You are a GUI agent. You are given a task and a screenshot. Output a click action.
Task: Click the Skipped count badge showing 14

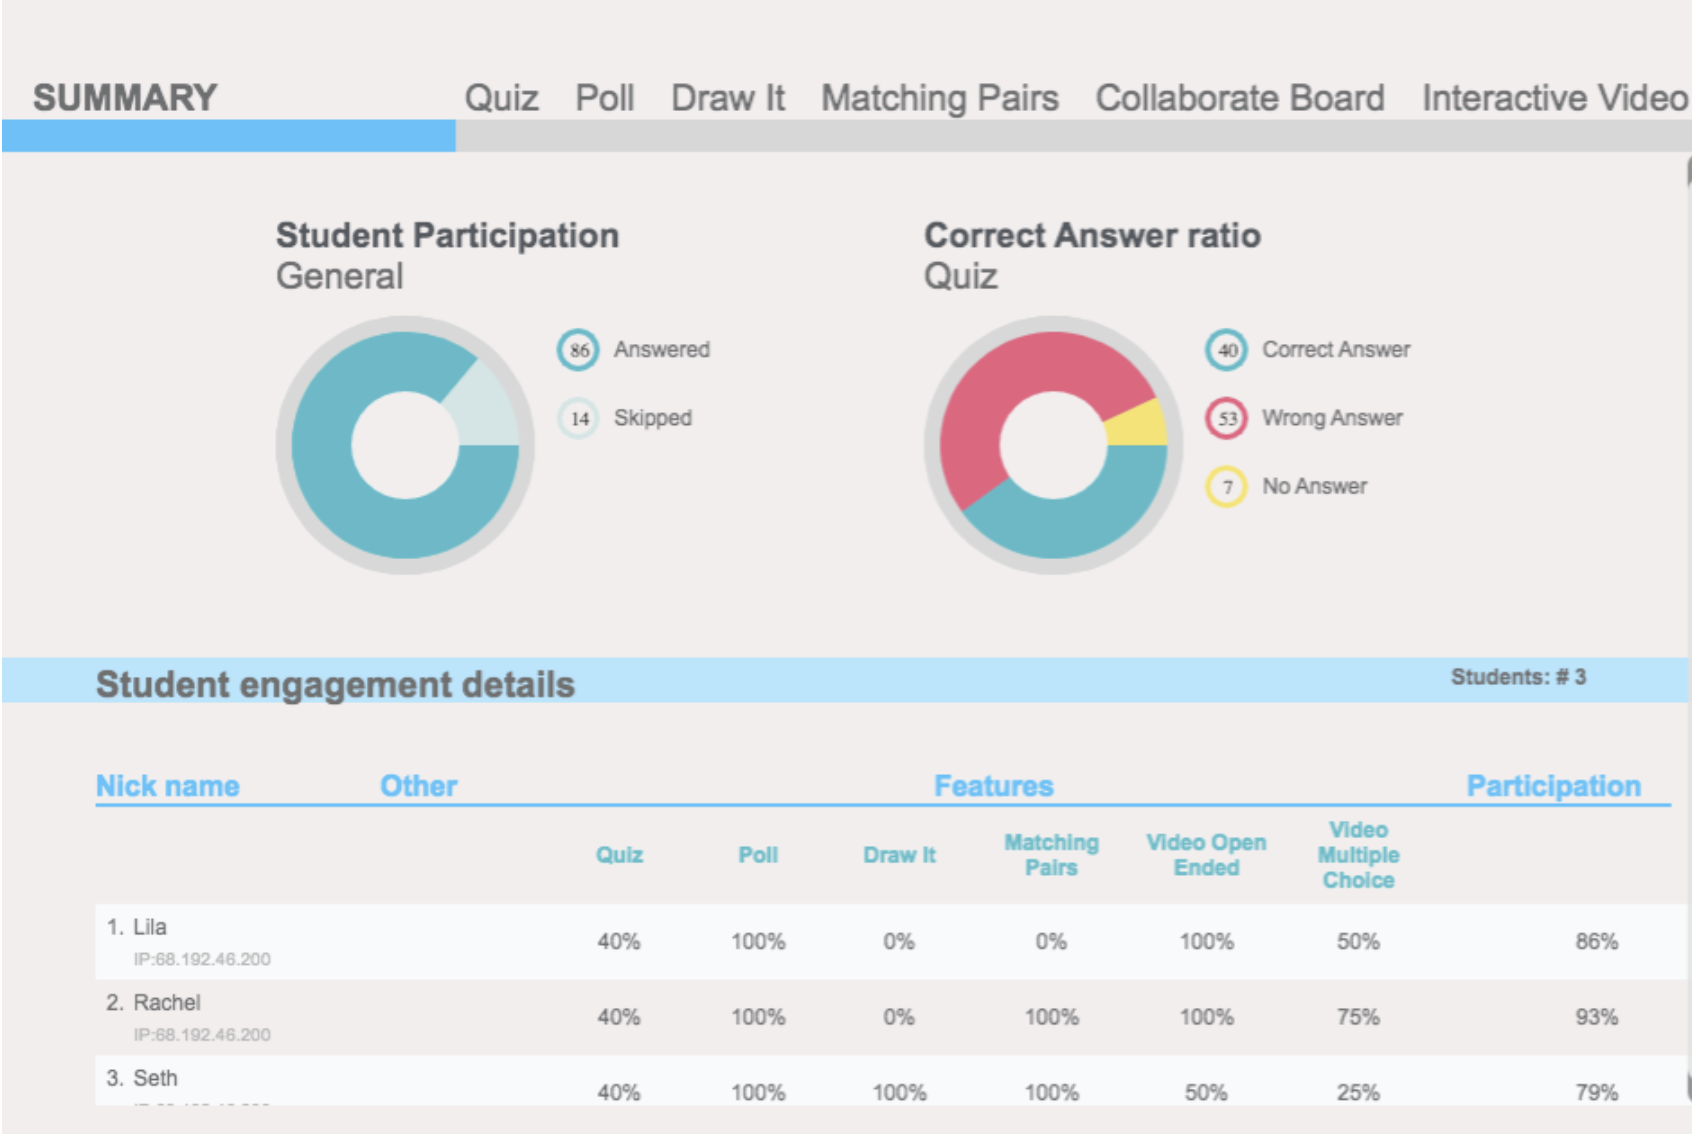(578, 418)
